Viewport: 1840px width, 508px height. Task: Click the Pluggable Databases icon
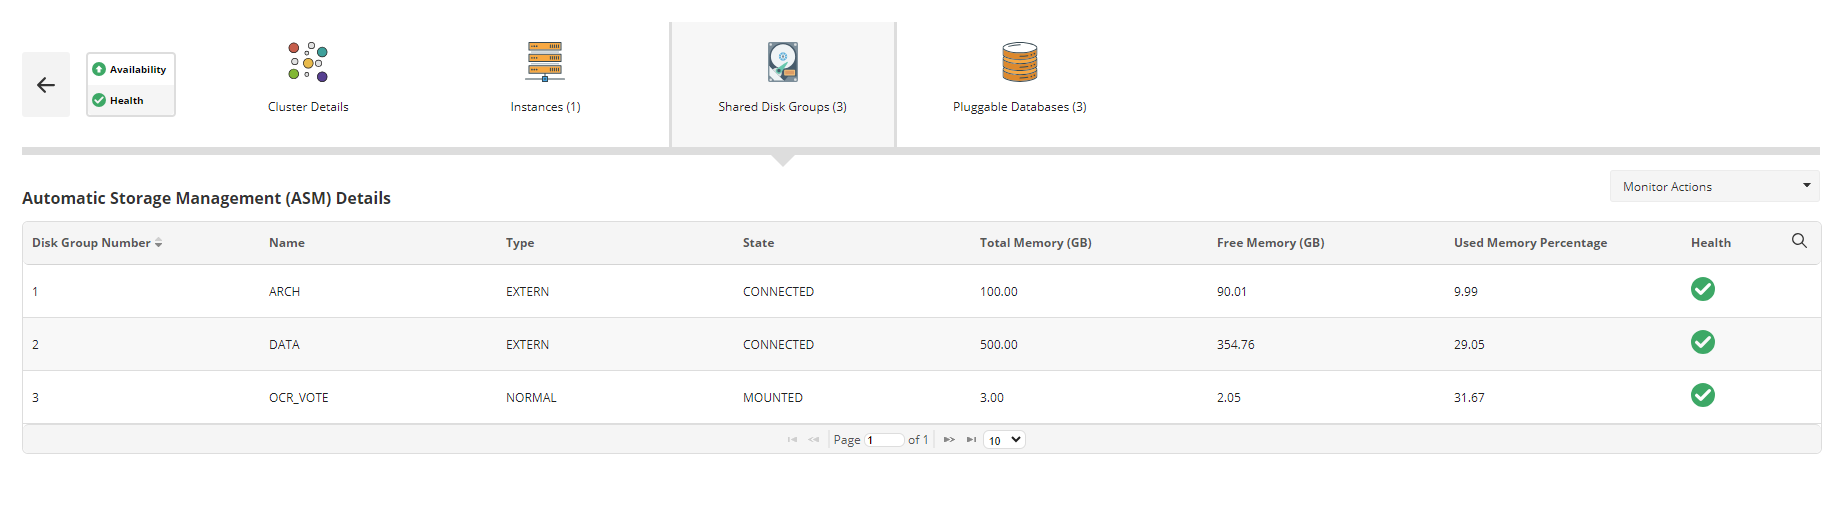[1019, 62]
